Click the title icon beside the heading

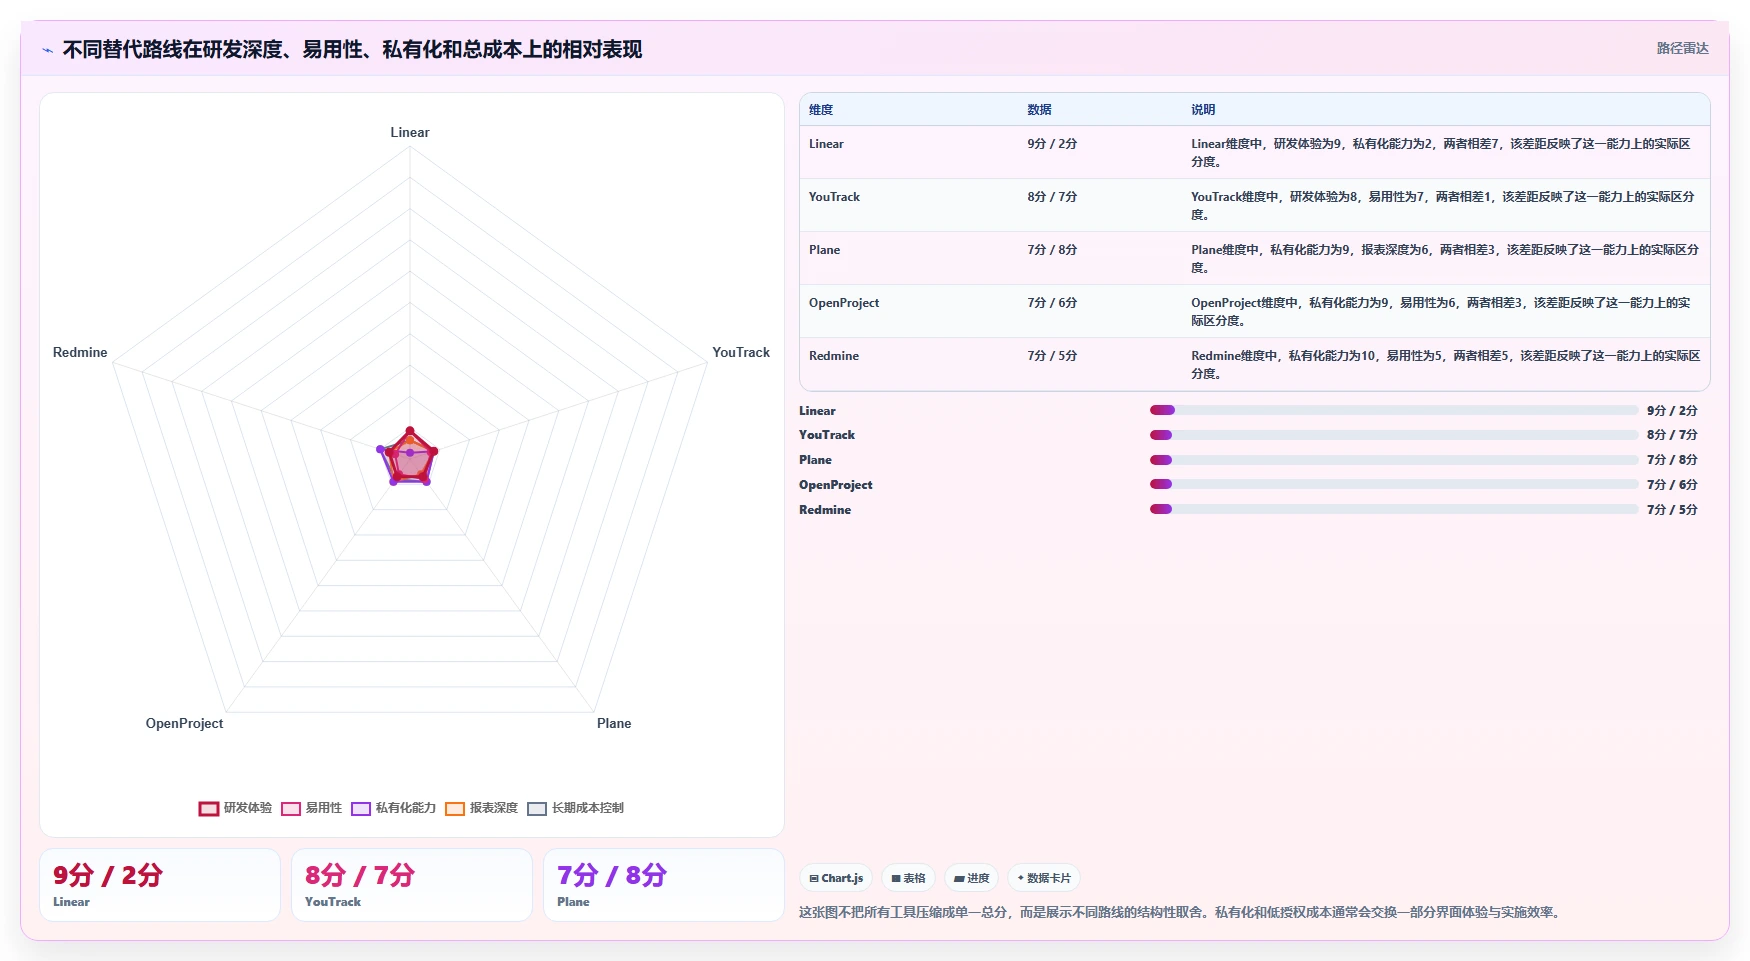pyautogui.click(x=47, y=50)
